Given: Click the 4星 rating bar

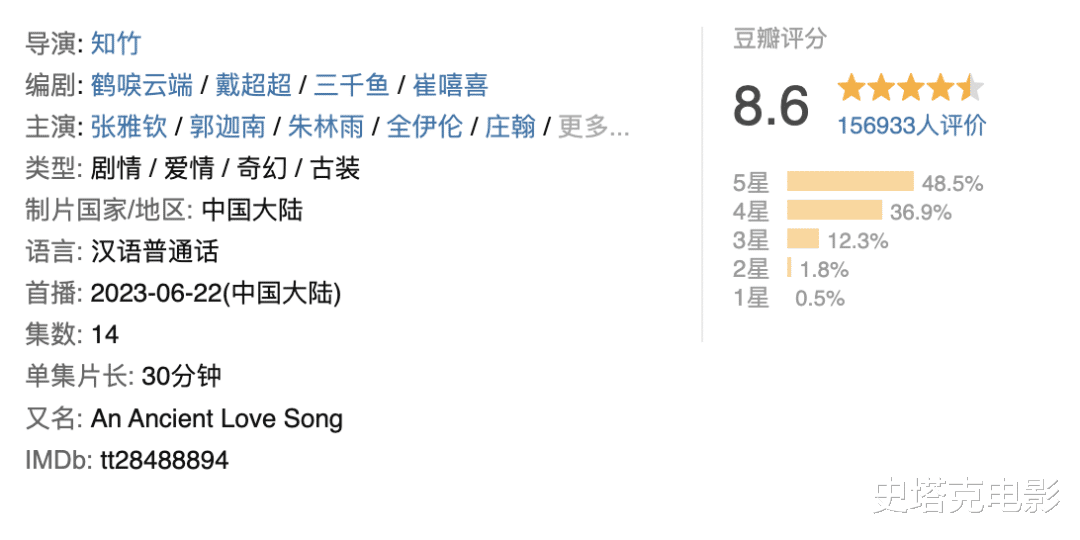Looking at the screenshot, I should click(834, 211).
